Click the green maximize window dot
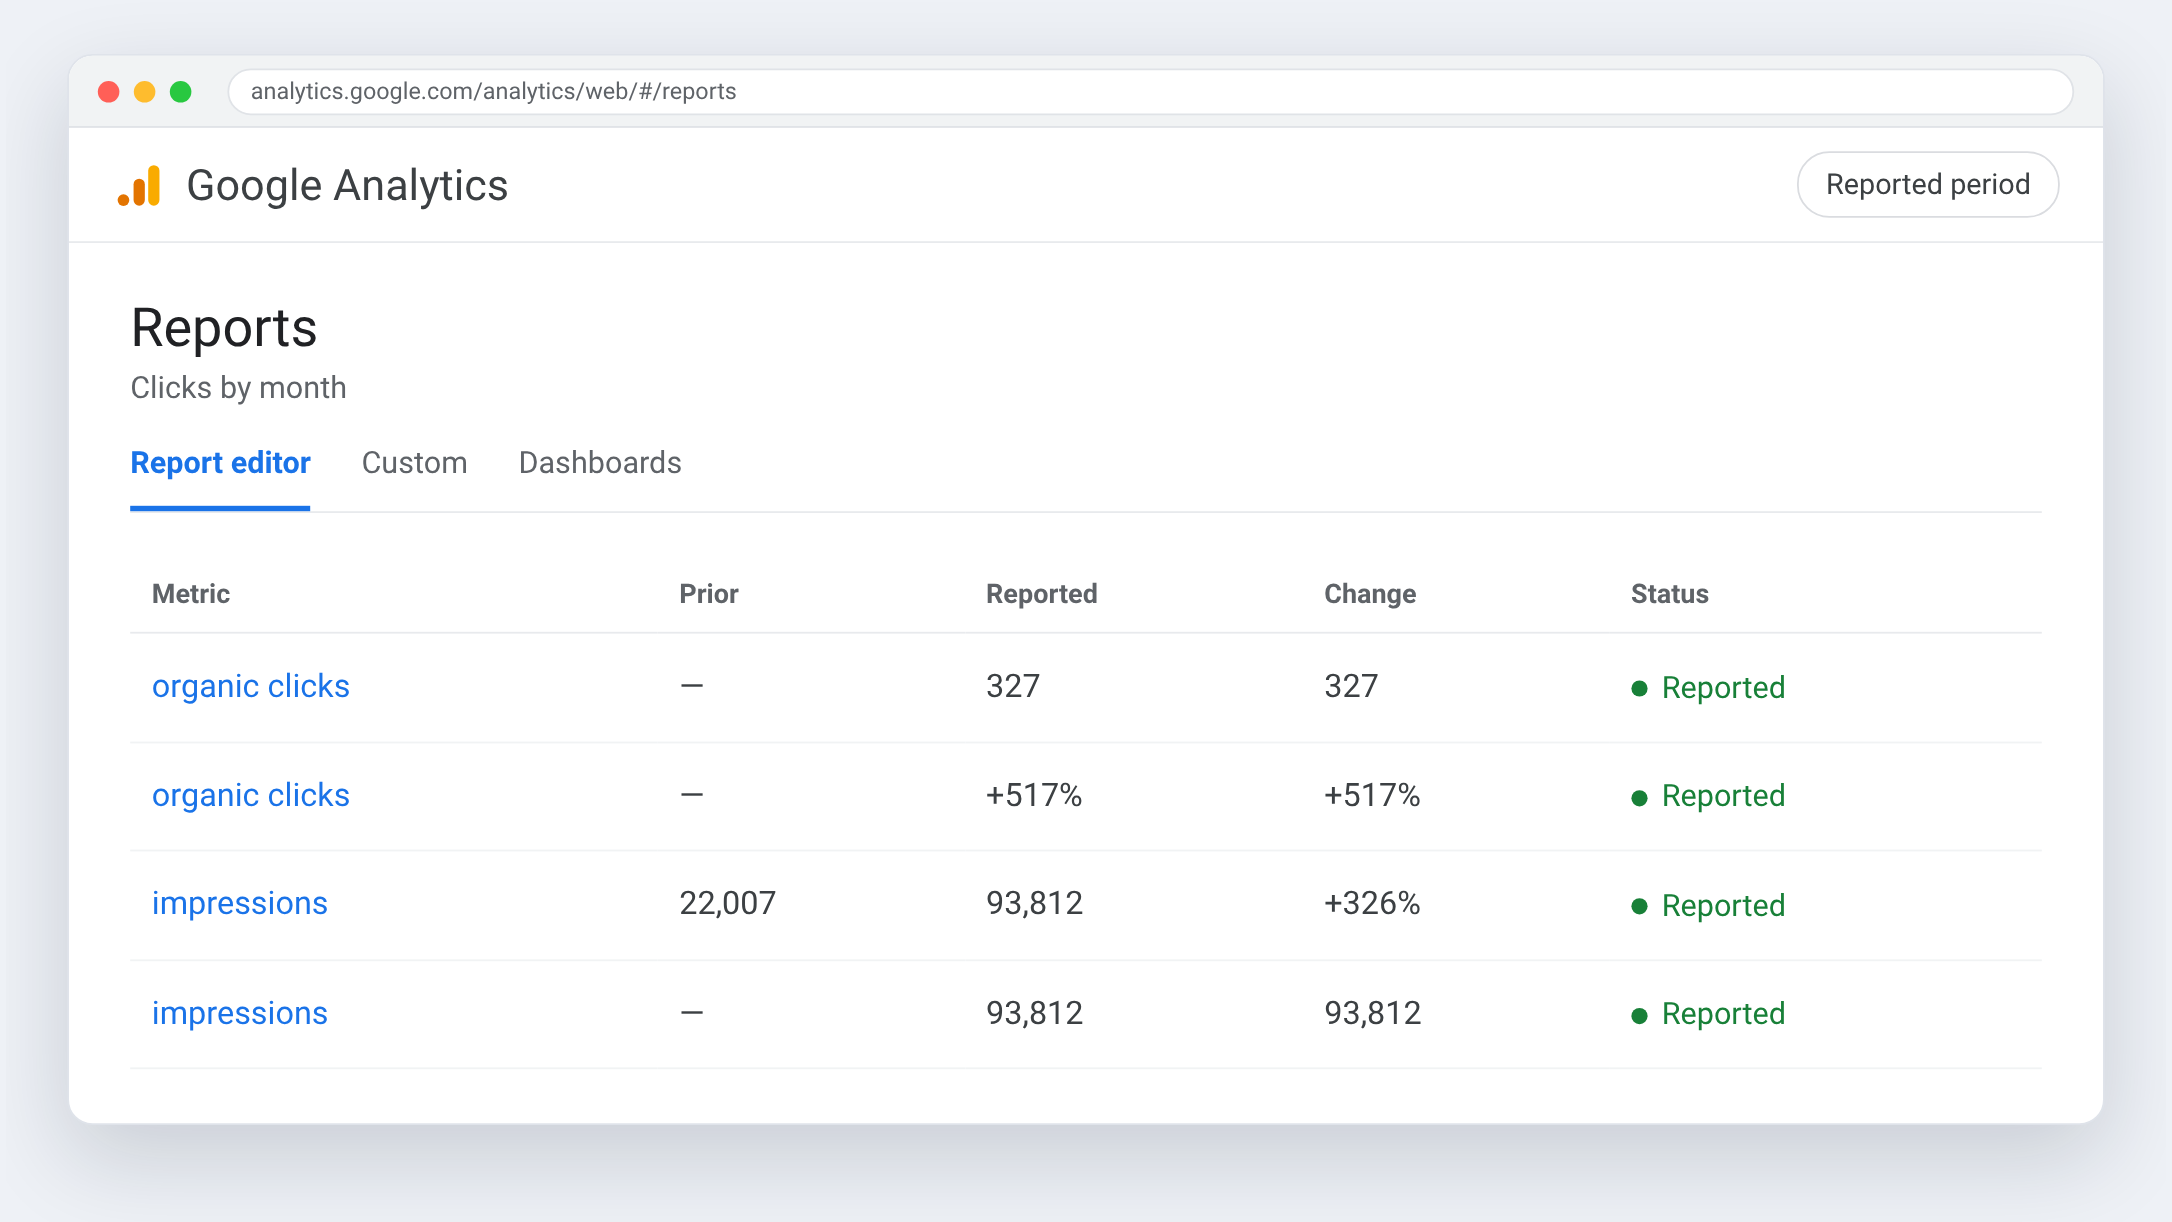 pos(181,92)
